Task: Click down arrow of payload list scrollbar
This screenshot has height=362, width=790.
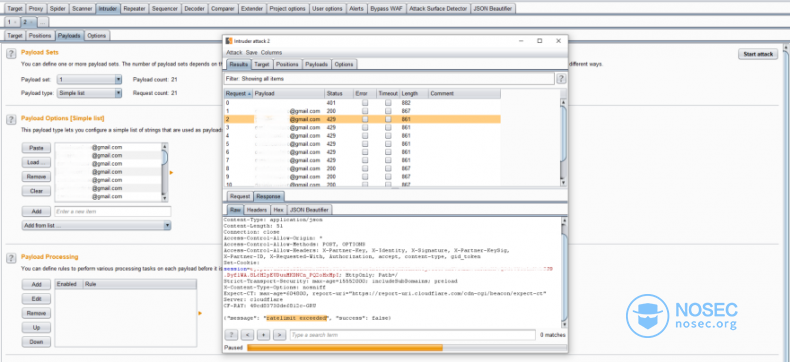Action: point(164,198)
